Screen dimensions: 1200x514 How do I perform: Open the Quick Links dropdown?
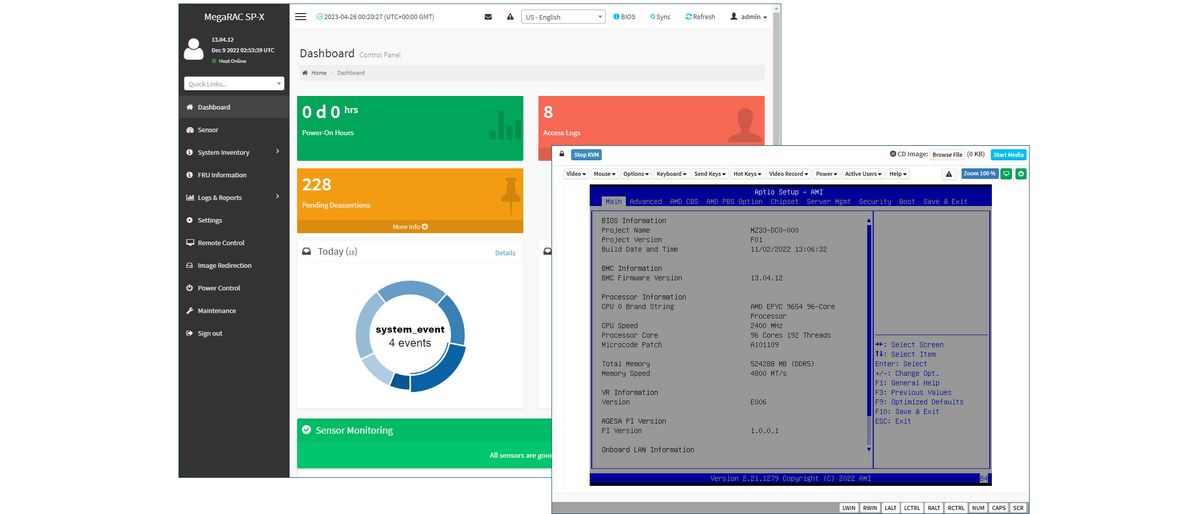(x=234, y=84)
